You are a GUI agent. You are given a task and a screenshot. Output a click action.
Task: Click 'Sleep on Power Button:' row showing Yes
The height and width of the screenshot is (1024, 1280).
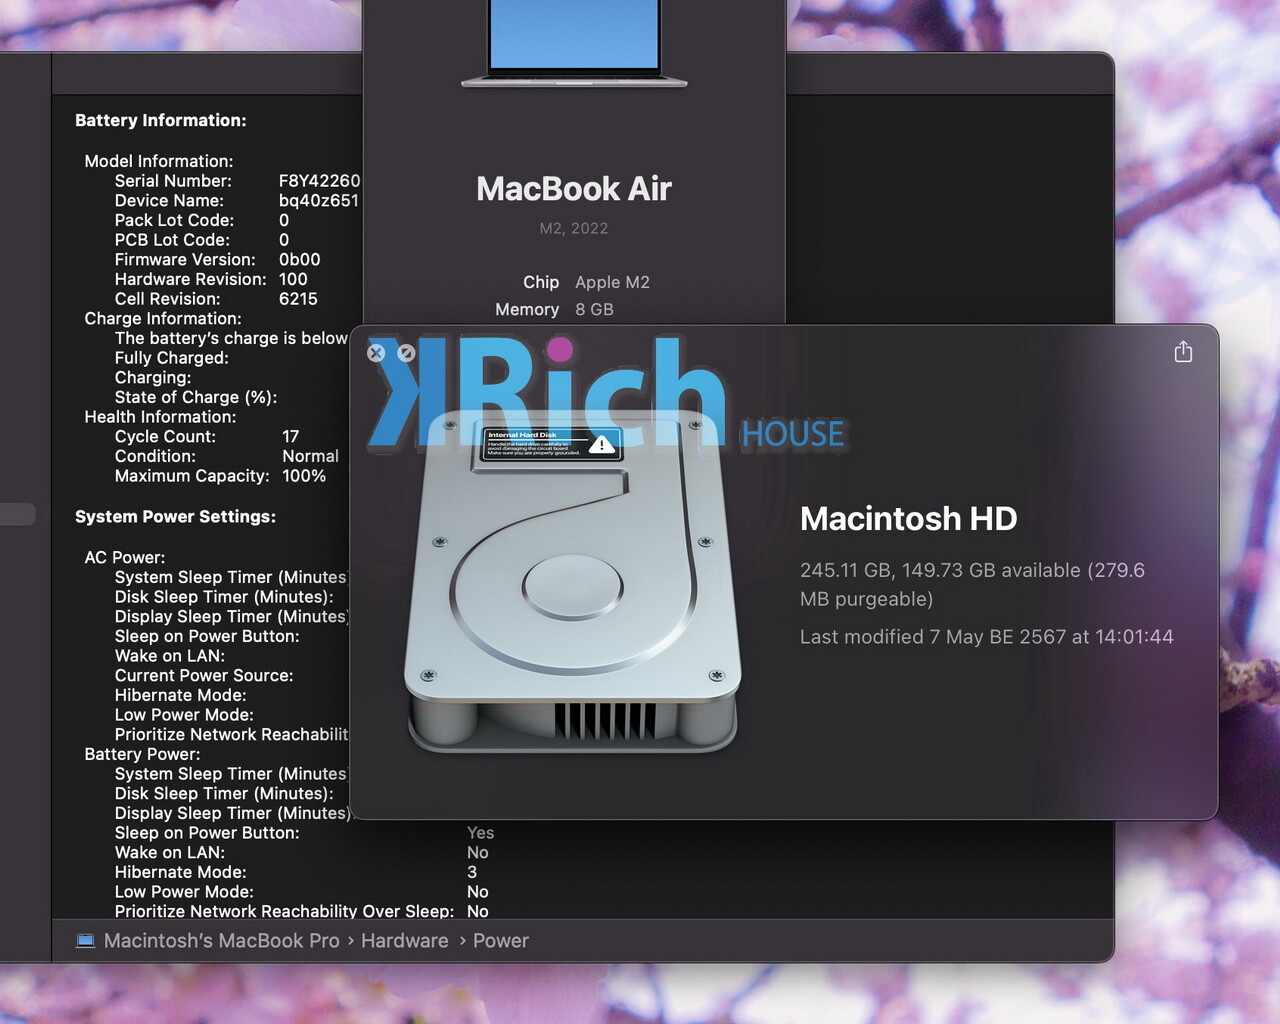point(304,833)
